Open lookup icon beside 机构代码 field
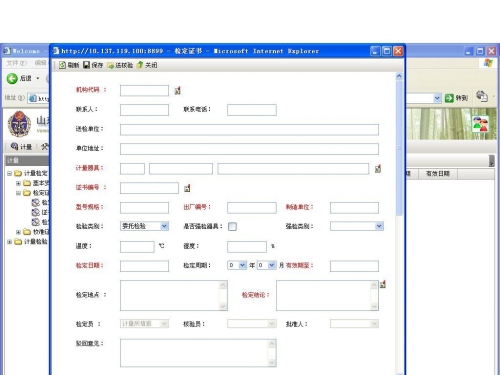500x375 pixels. coord(178,90)
